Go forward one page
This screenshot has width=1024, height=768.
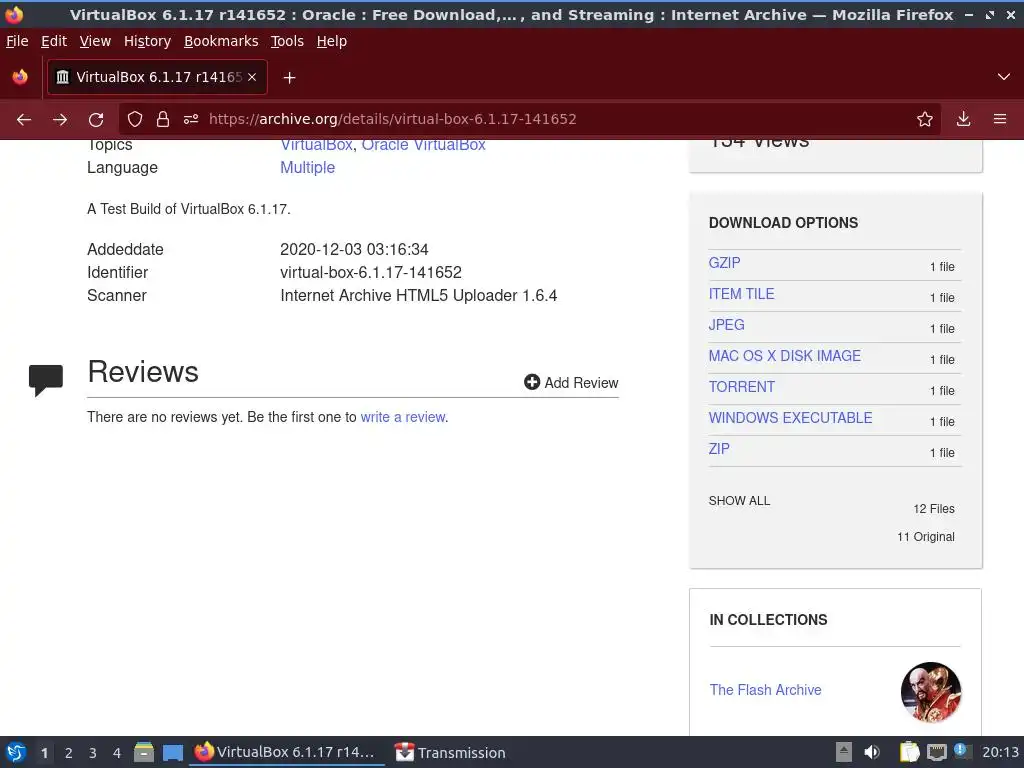click(60, 120)
